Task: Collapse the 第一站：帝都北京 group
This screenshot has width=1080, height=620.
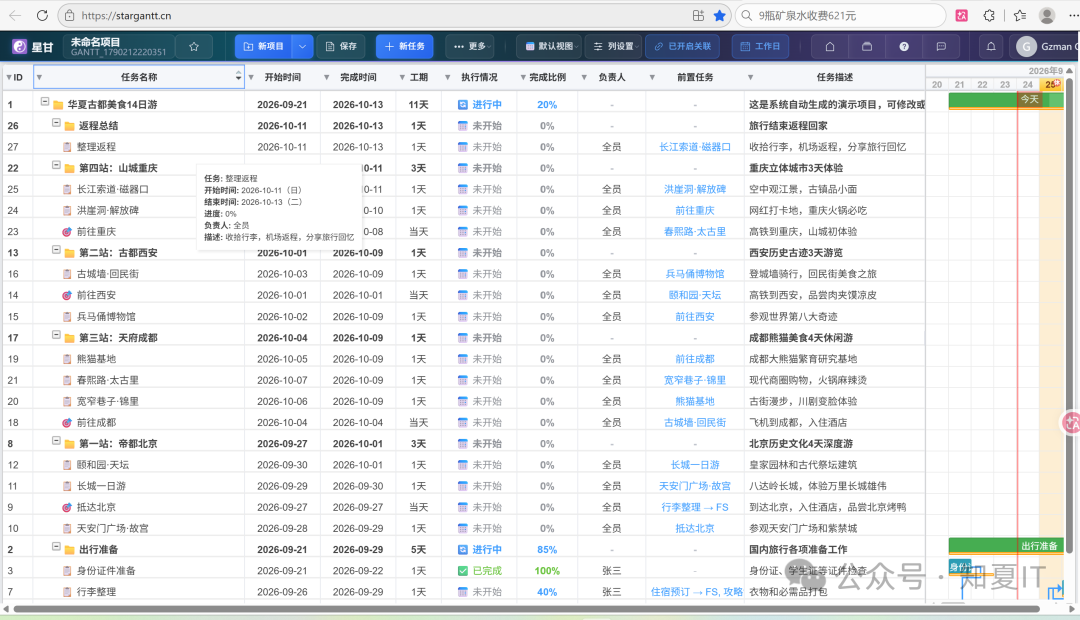Action: (x=56, y=441)
